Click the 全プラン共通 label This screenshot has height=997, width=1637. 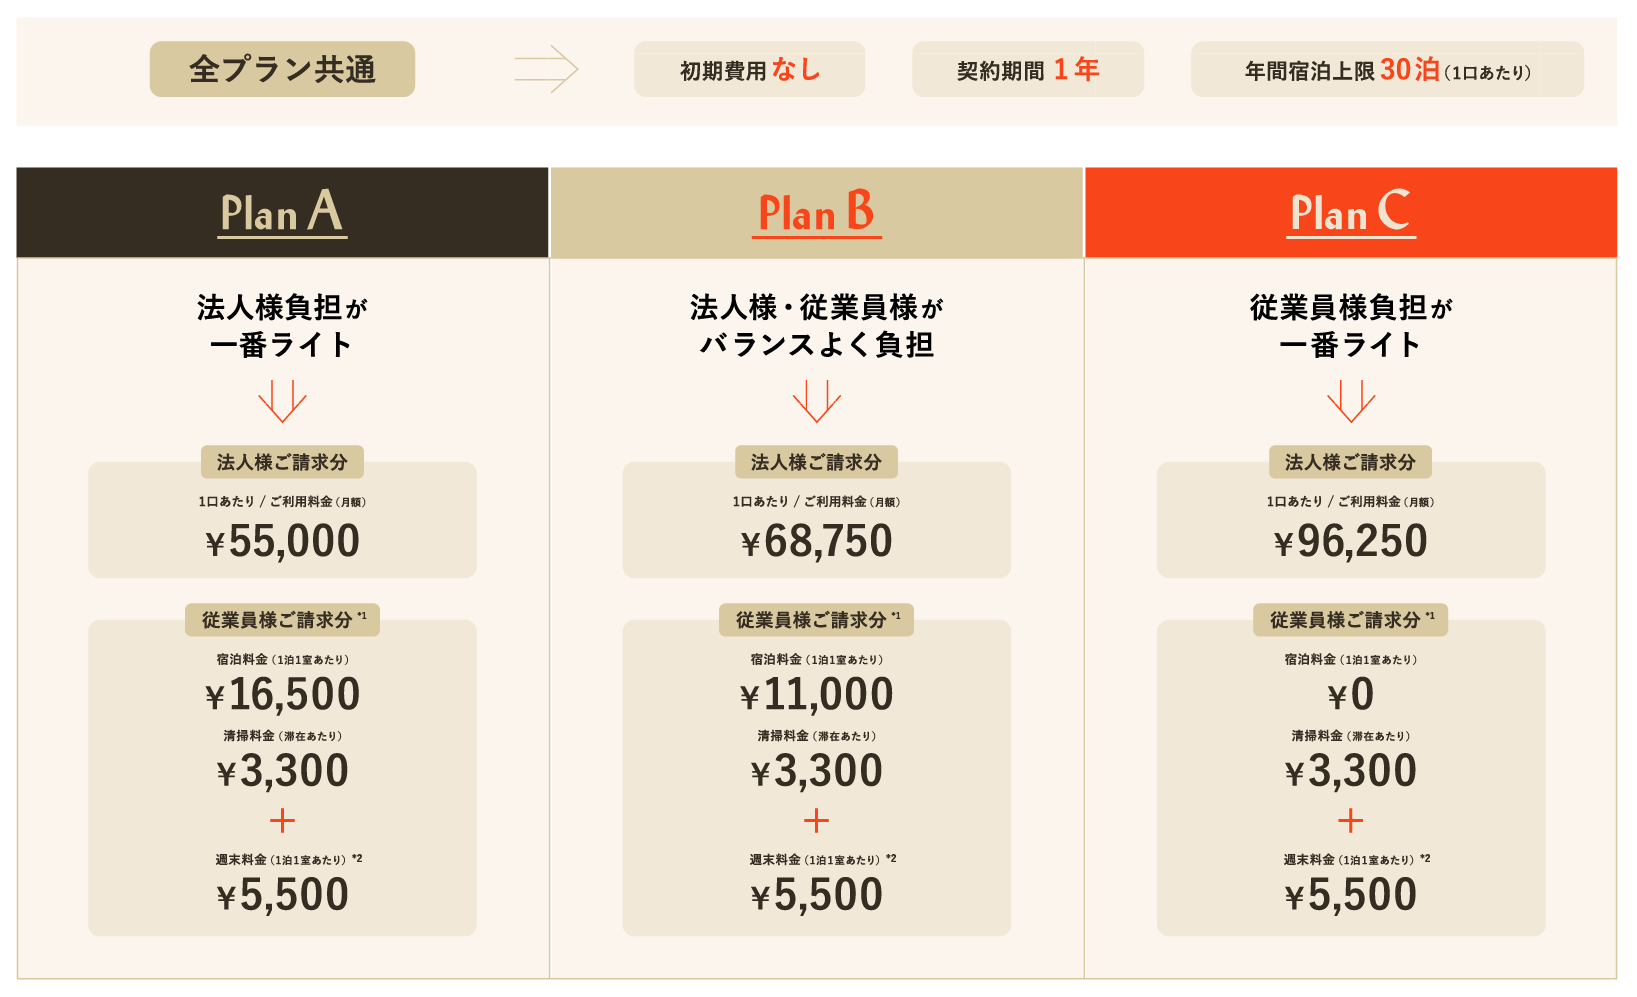282,69
